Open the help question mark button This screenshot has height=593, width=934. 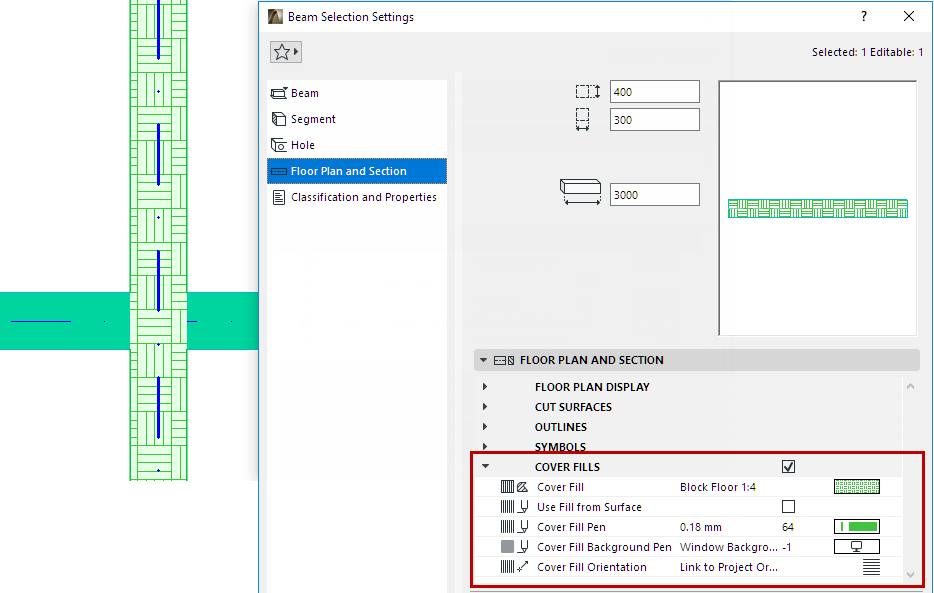[x=864, y=17]
